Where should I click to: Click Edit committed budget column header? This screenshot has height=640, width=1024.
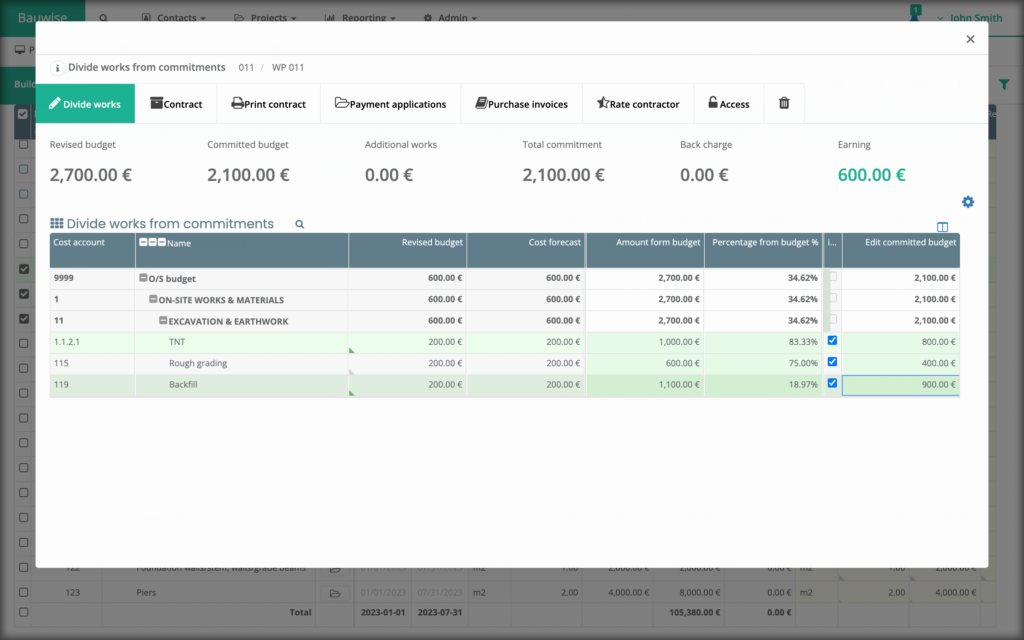tap(901, 250)
